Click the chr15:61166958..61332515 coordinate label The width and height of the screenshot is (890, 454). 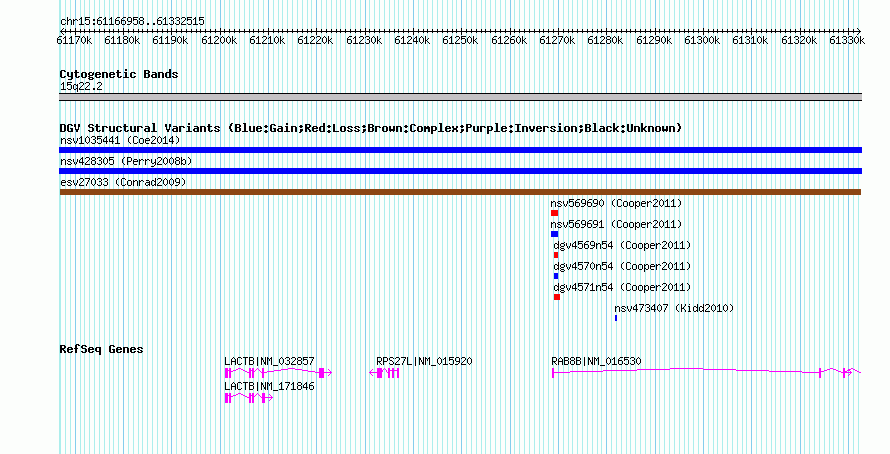tap(132, 21)
